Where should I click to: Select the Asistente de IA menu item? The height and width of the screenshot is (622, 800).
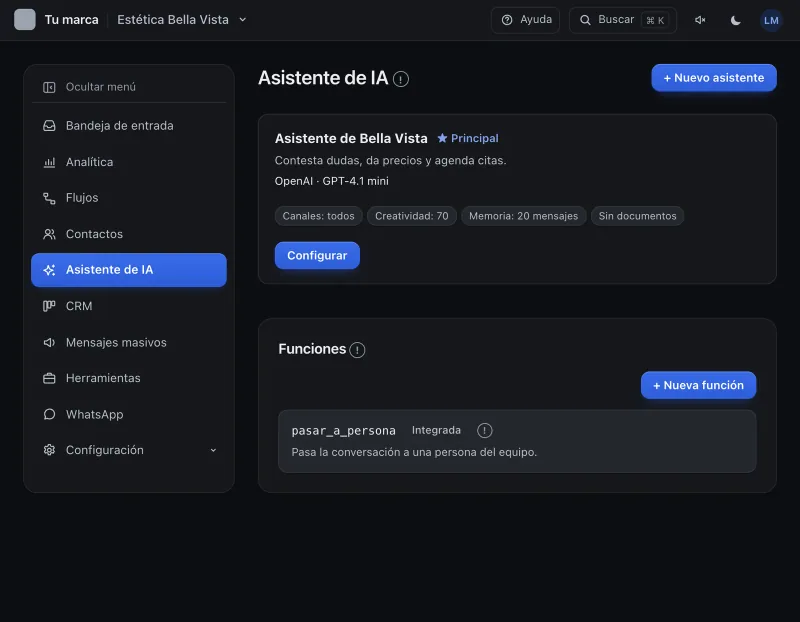click(x=129, y=270)
